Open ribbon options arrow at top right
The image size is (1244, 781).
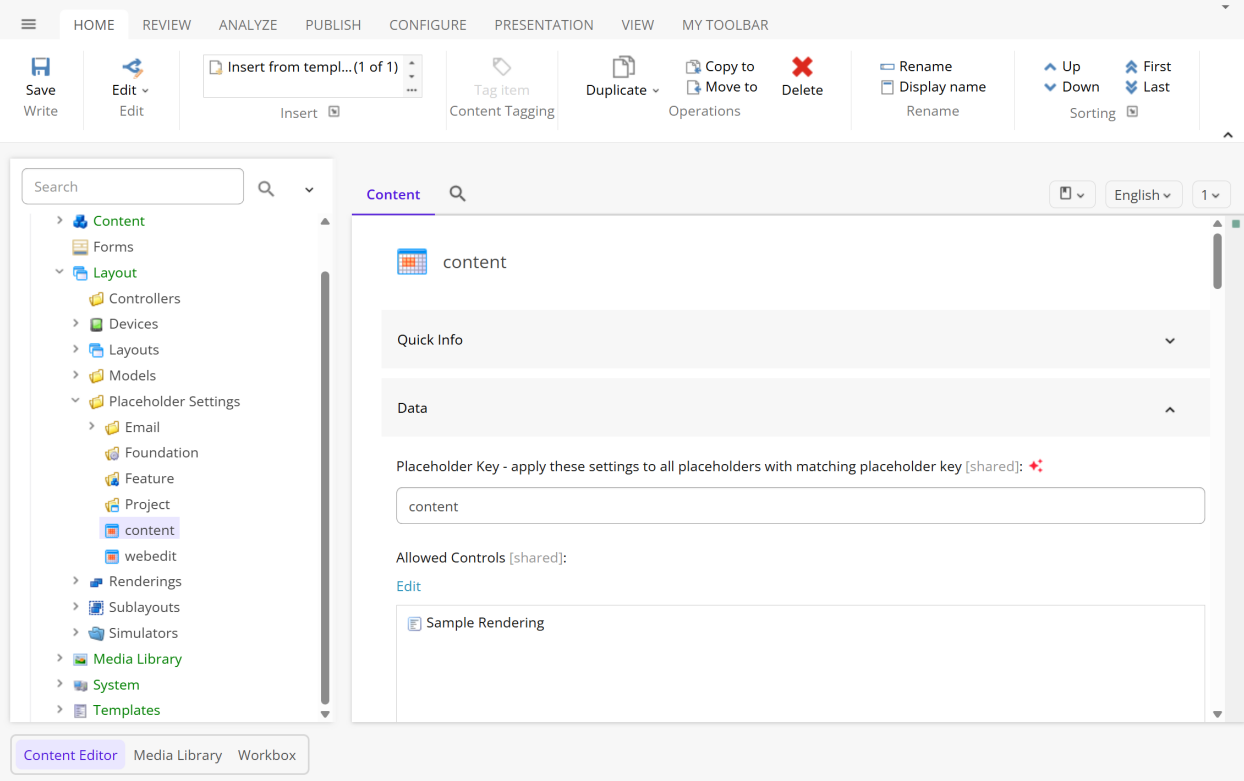click(x=1227, y=8)
